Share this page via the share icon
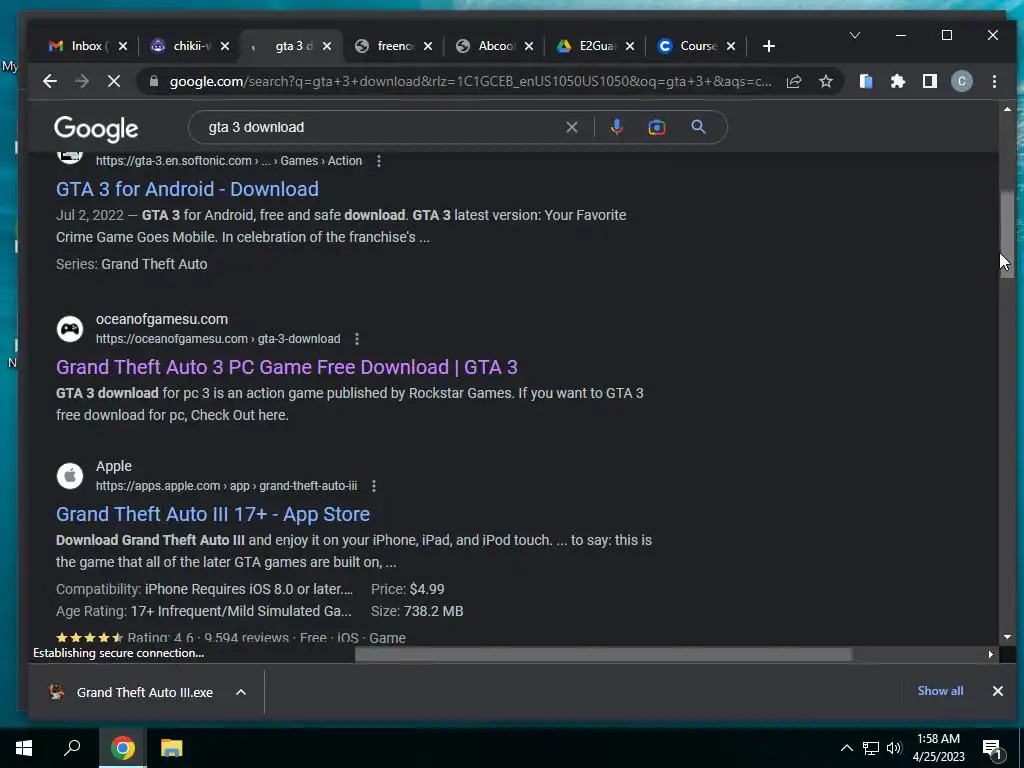The image size is (1024, 768). point(794,81)
